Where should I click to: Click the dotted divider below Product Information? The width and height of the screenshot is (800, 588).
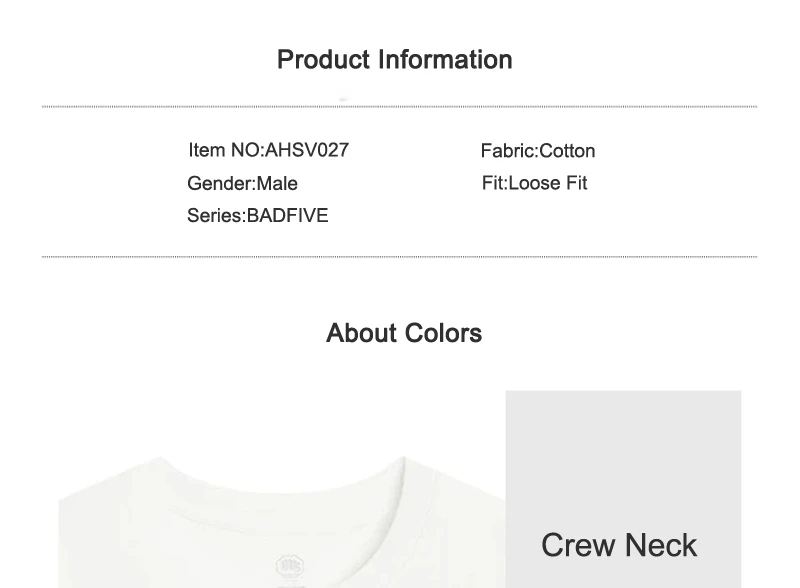point(399,107)
